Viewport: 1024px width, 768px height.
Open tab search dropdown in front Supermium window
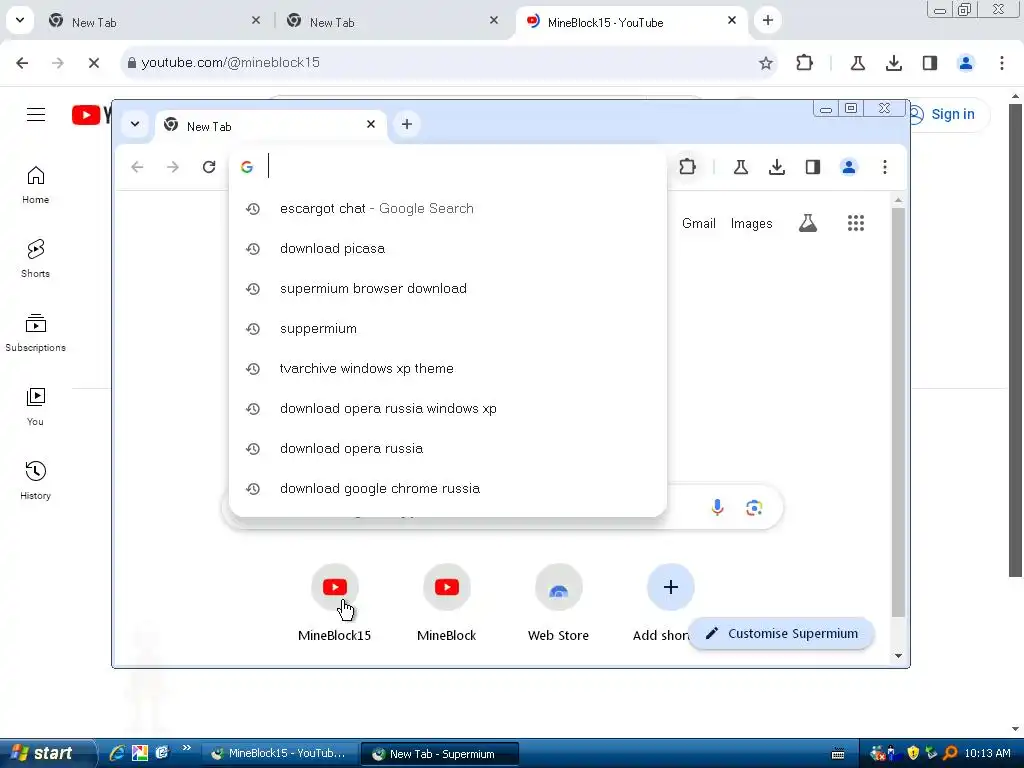135,124
